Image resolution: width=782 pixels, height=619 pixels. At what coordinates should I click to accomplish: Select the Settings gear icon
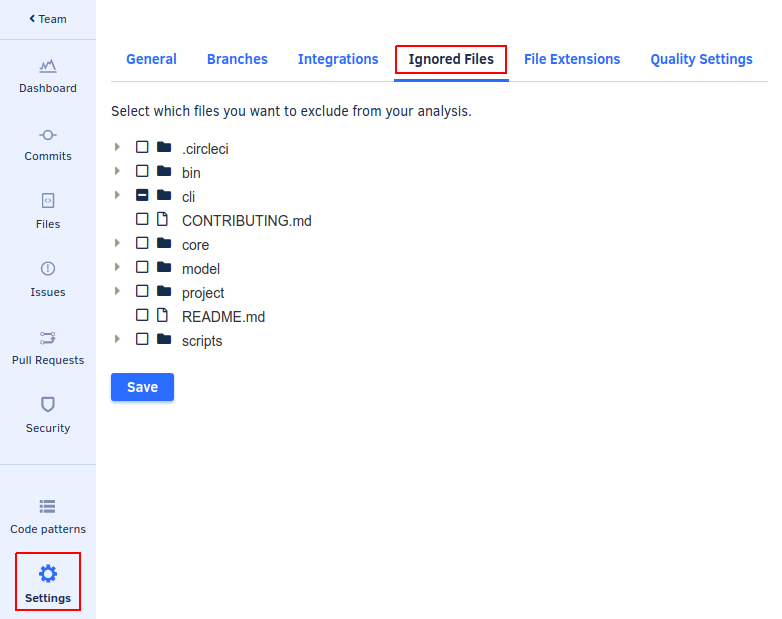(x=48, y=574)
